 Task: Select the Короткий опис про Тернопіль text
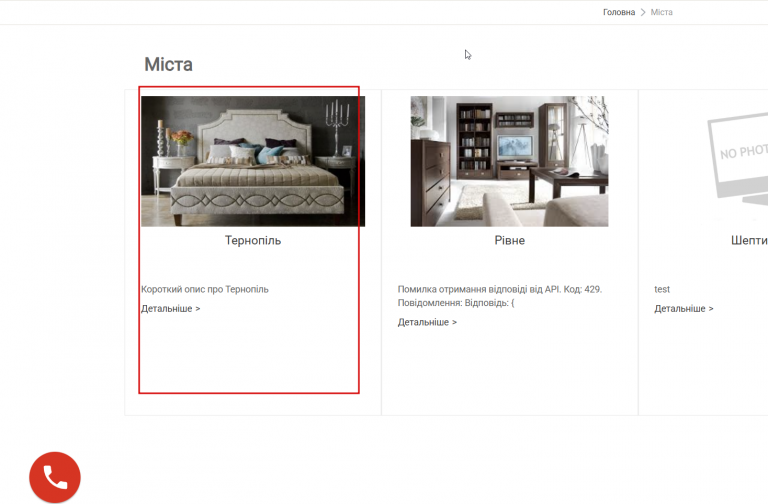point(205,289)
